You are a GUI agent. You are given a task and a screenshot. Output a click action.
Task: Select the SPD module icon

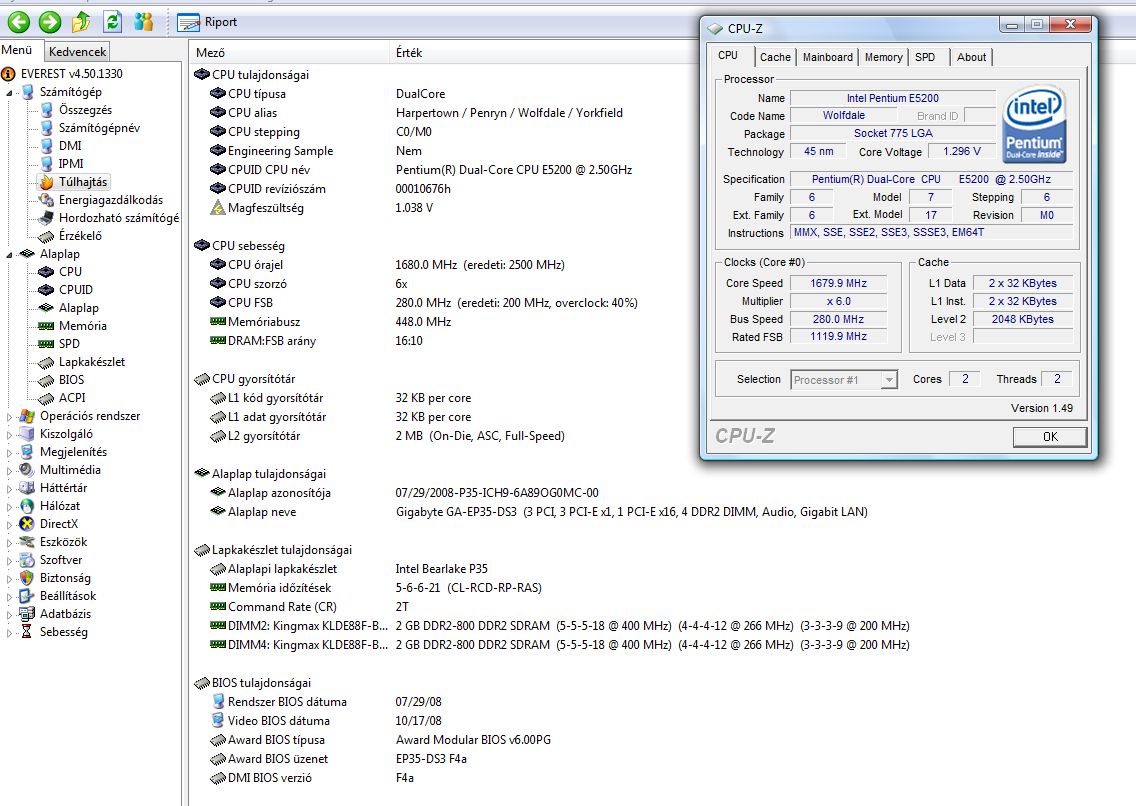(46, 344)
